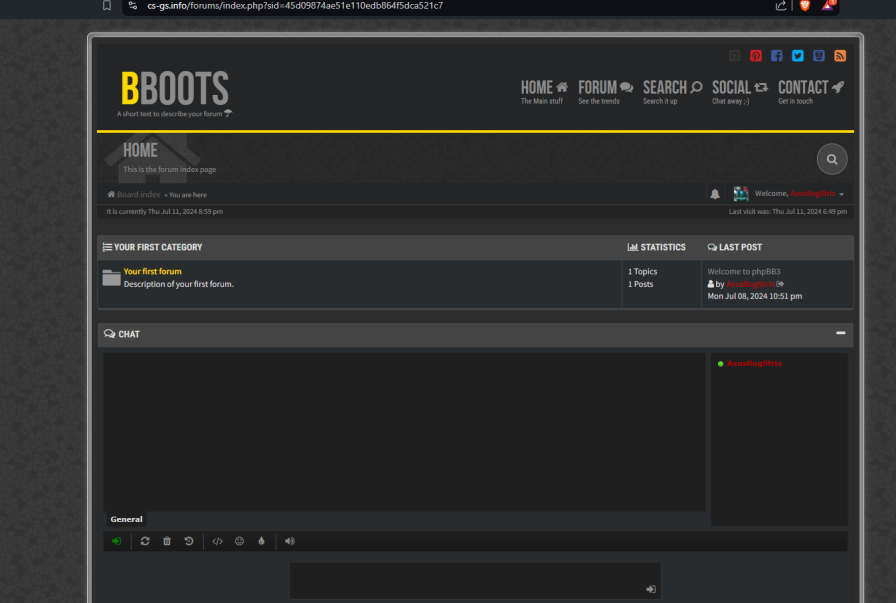The image size is (896, 603).
Task: Open the GitHub social icon link
Action: pos(735,55)
